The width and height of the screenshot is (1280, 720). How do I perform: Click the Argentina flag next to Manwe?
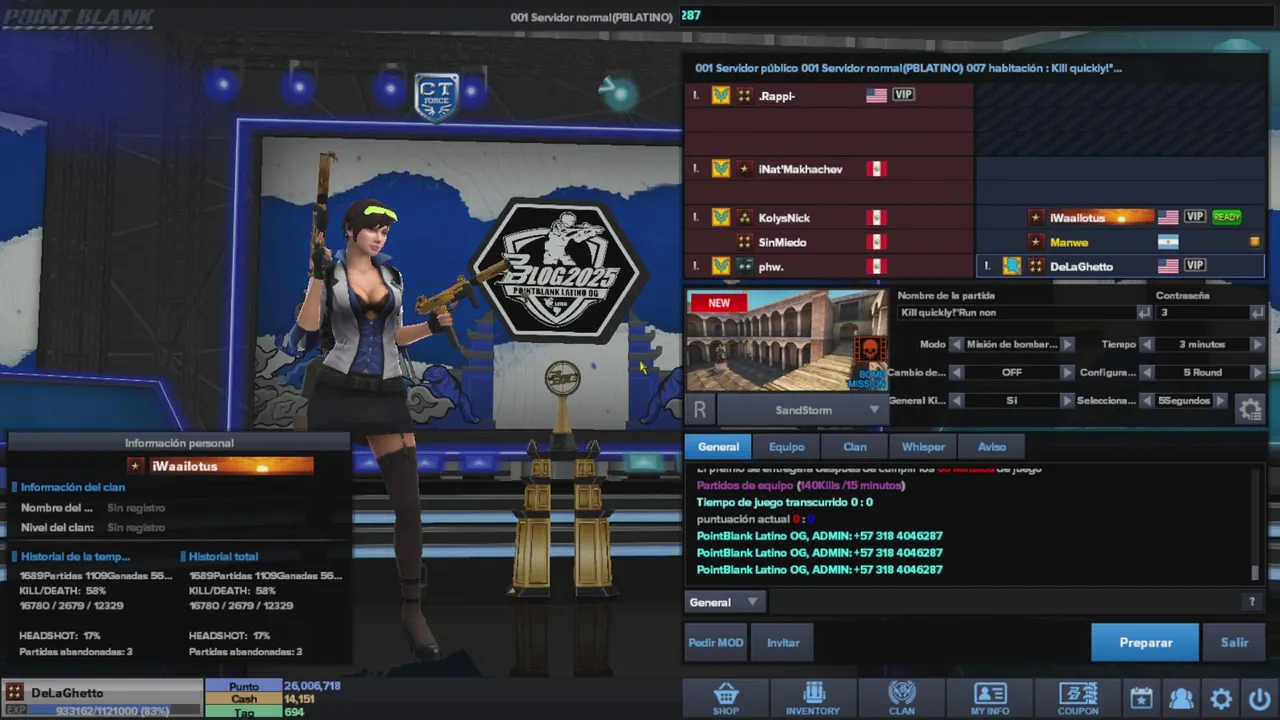pos(1168,242)
